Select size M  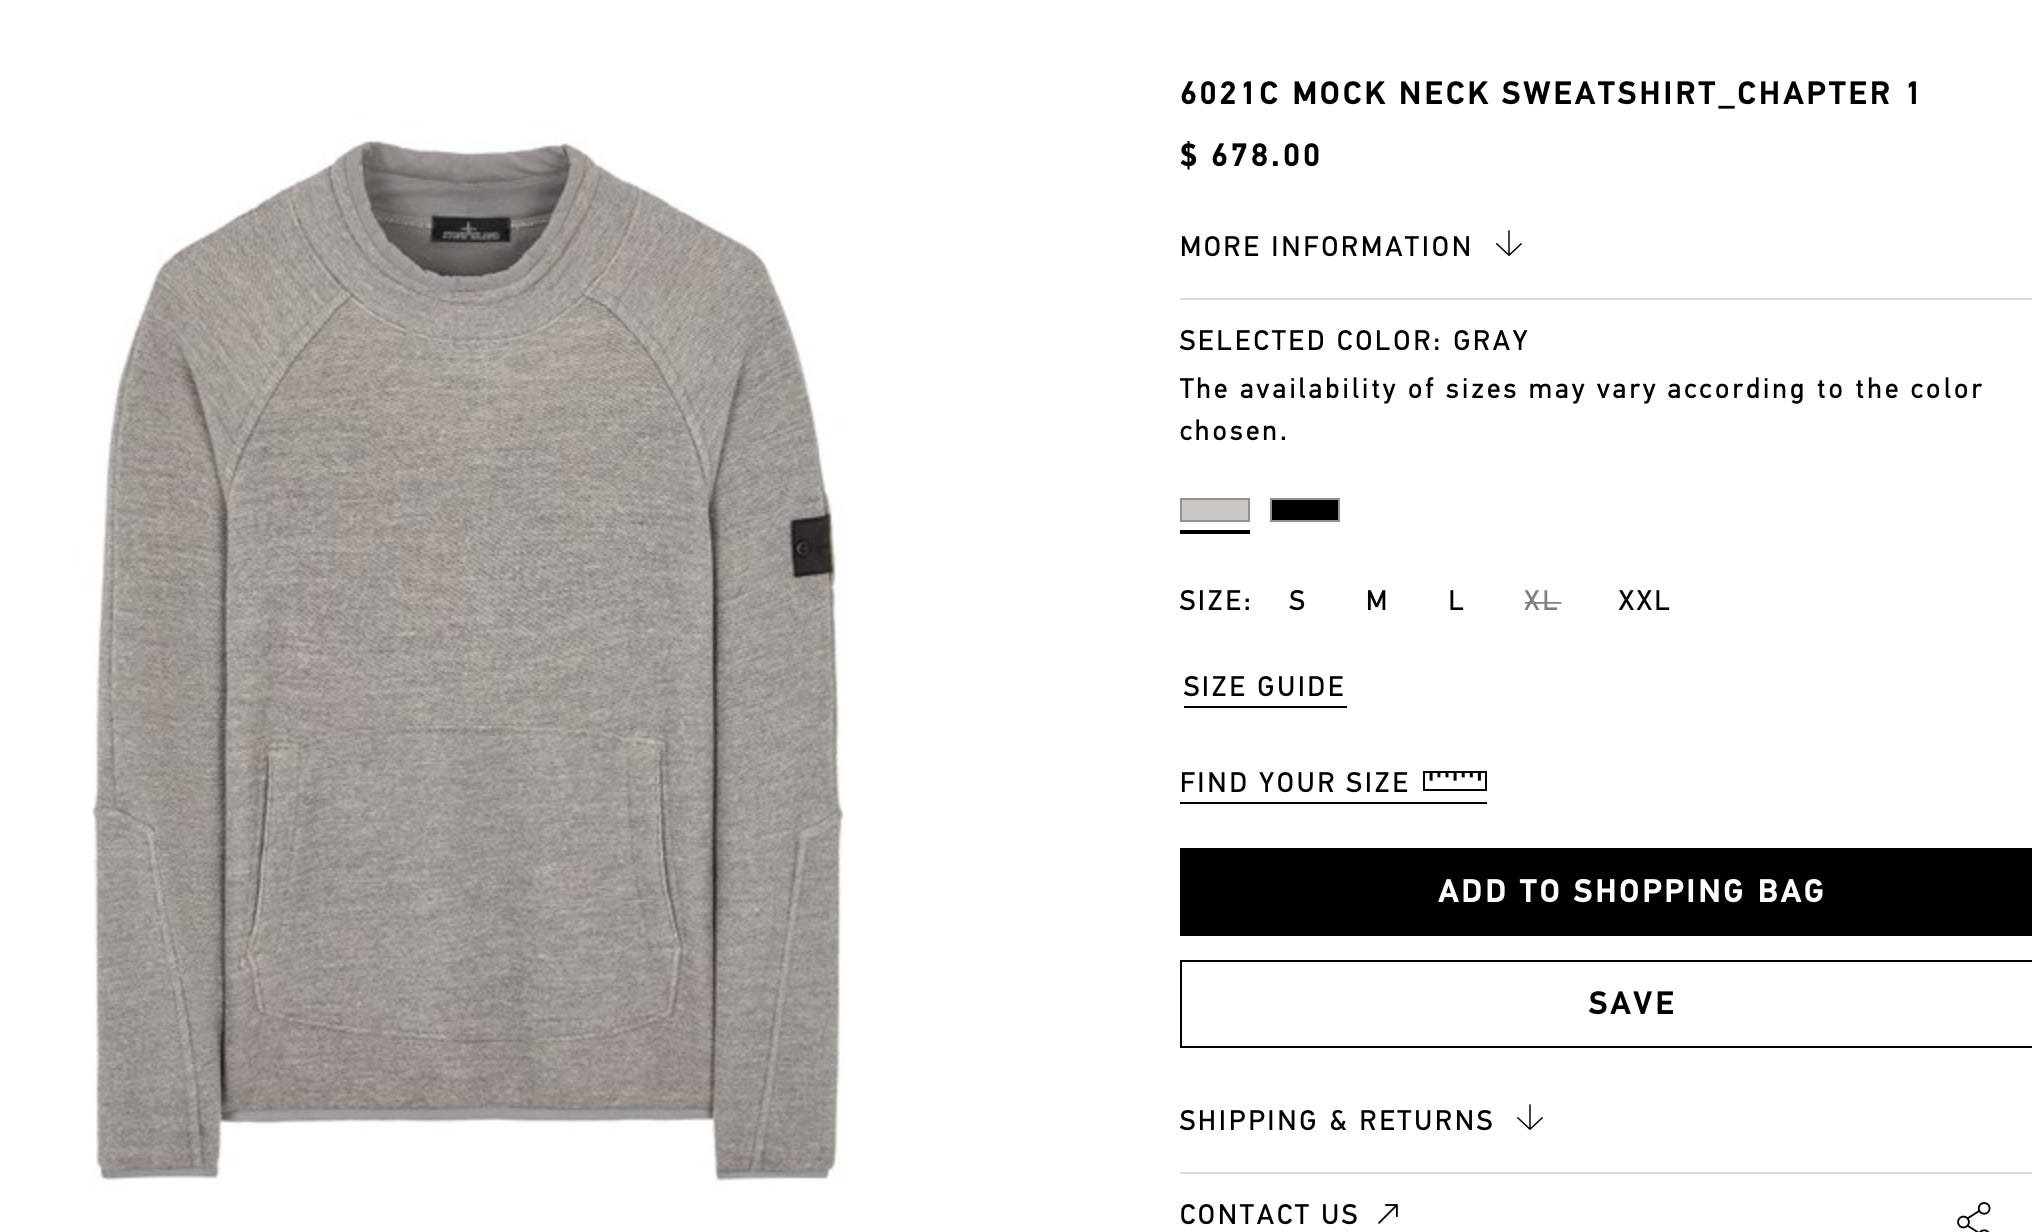point(1377,601)
